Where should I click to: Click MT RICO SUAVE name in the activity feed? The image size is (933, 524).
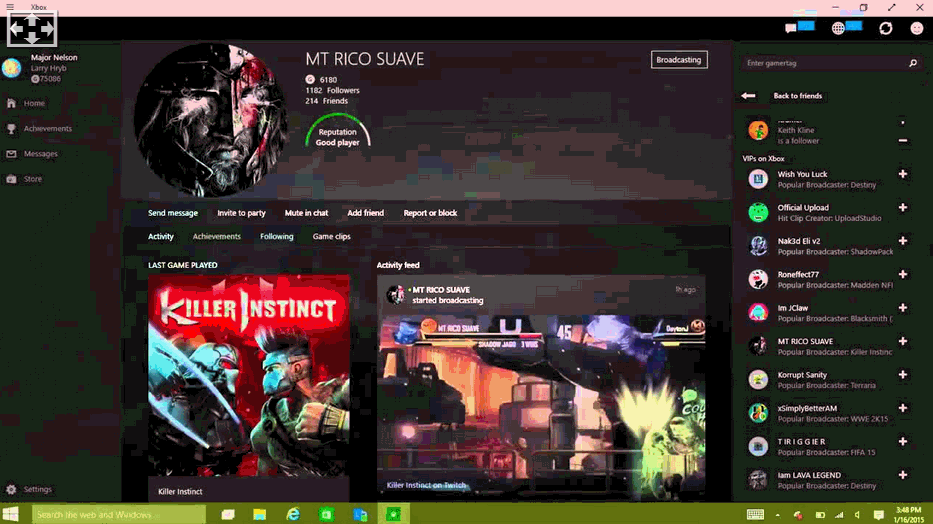[441, 290]
